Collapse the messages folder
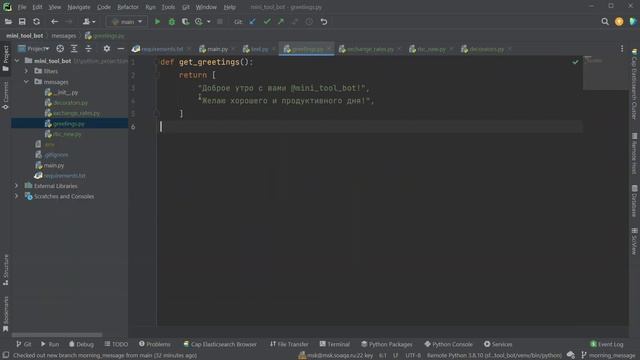Screen dimensions: 640x360 [x=27, y=82]
